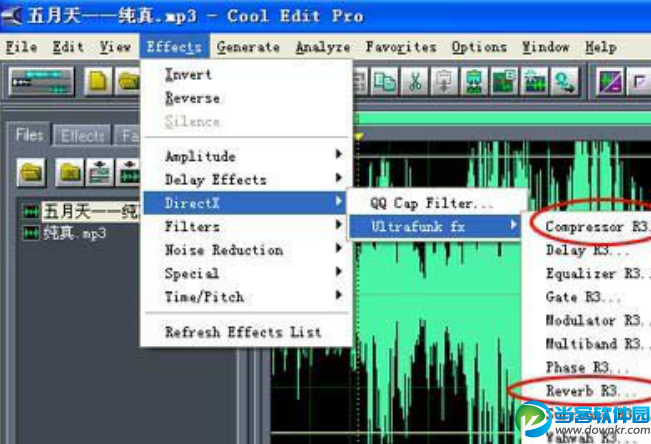This screenshot has width=651, height=444.
Task: Click the yellow playback cursor marker
Action: coord(359,136)
